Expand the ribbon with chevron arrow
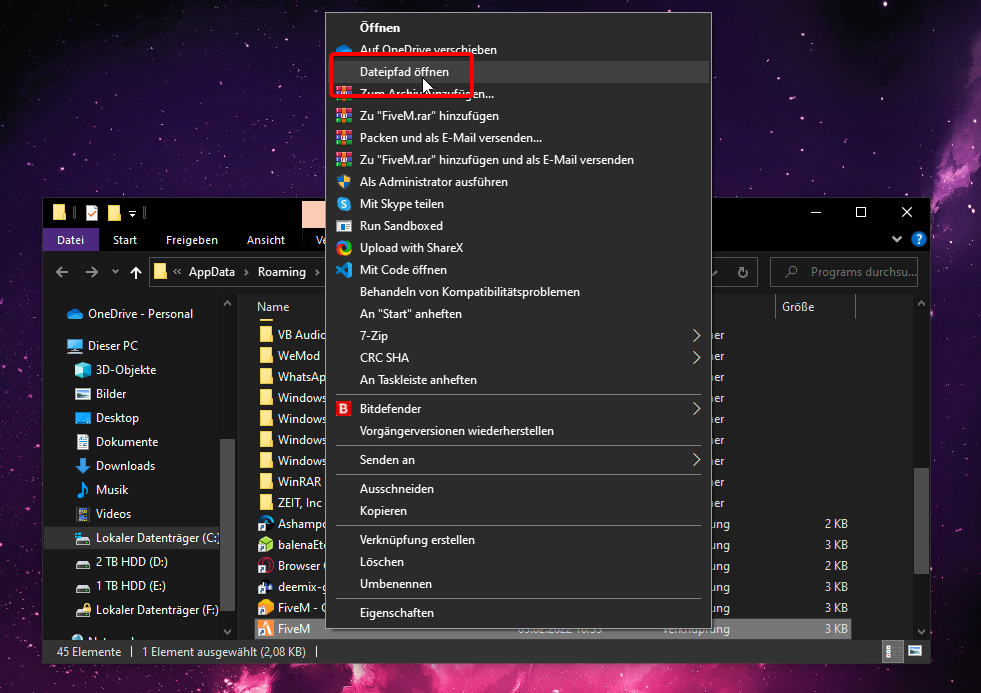This screenshot has width=981, height=693. click(x=897, y=240)
